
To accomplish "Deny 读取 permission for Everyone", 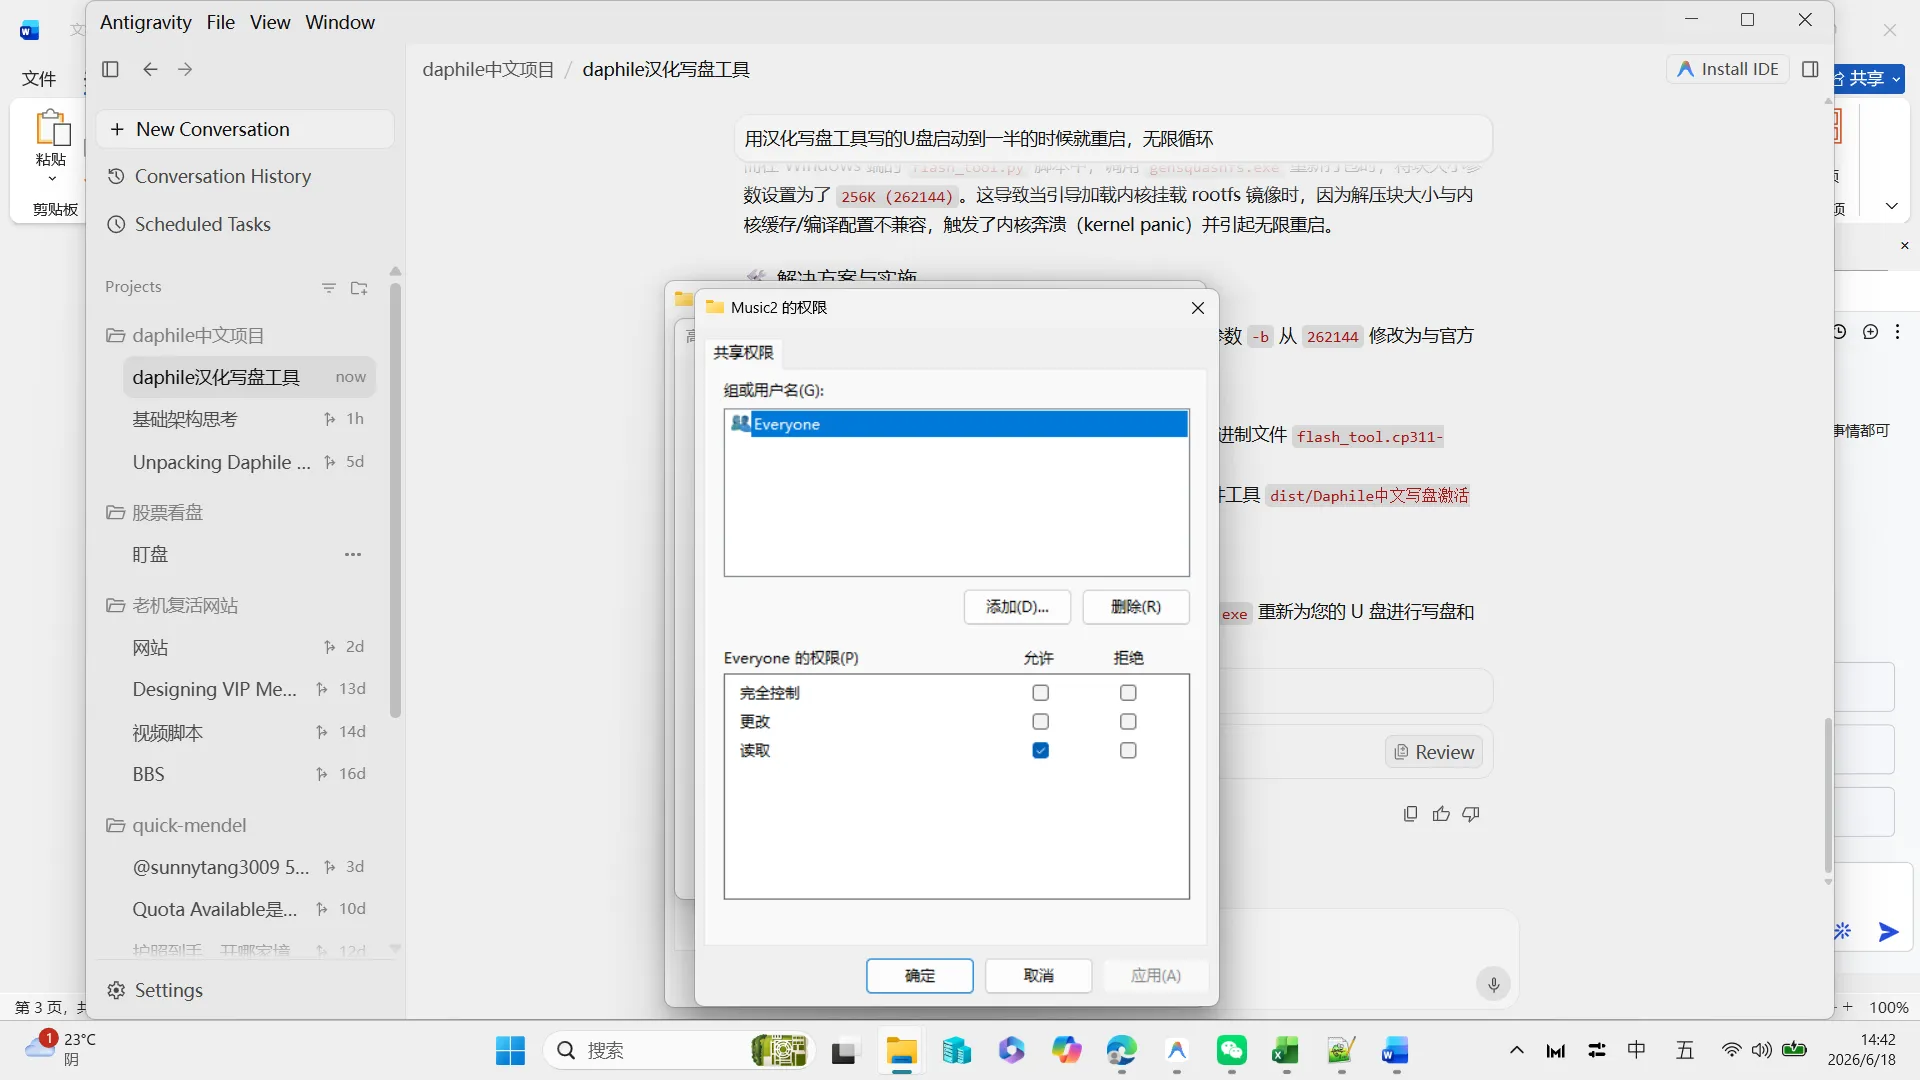I will [x=1128, y=751].
